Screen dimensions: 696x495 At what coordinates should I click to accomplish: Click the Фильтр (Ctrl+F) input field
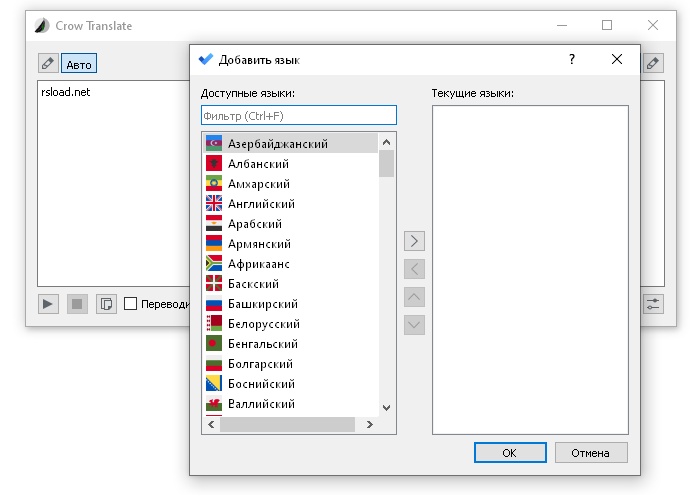pos(299,115)
